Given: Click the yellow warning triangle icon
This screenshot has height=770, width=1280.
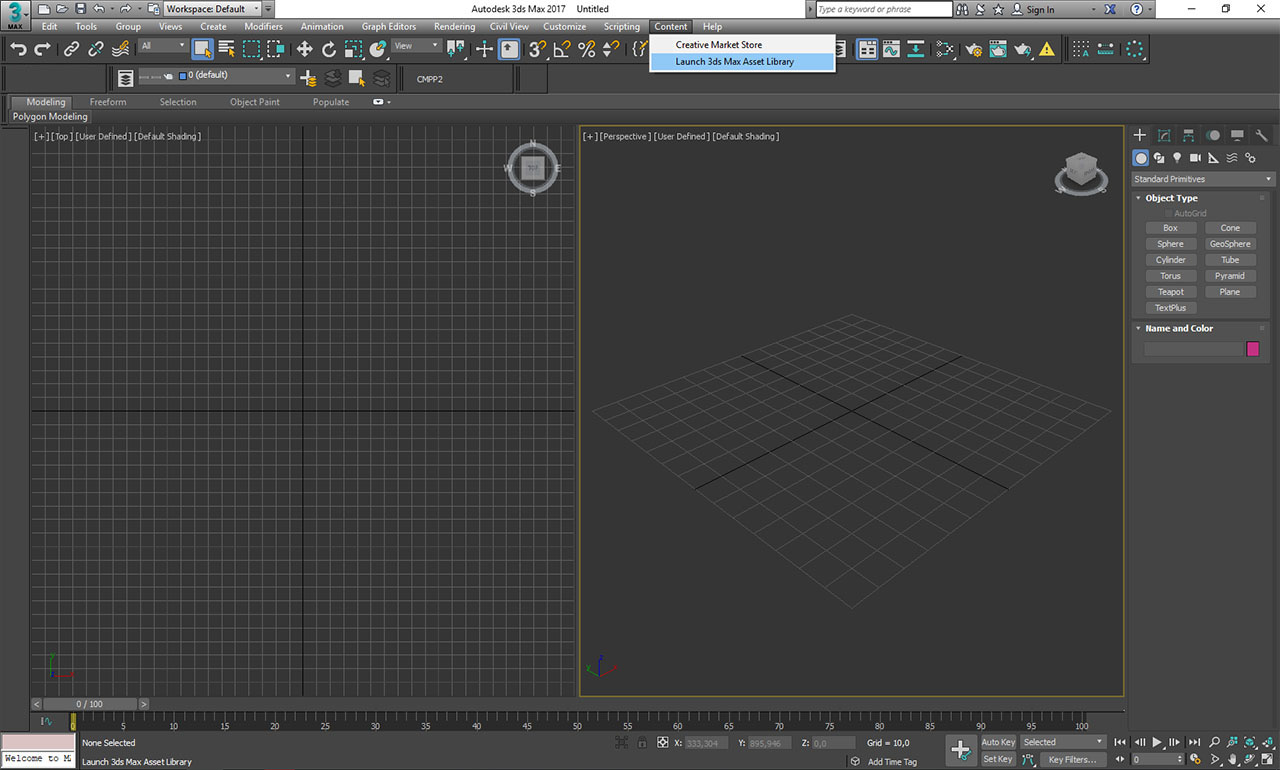Looking at the screenshot, I should (x=1047, y=49).
